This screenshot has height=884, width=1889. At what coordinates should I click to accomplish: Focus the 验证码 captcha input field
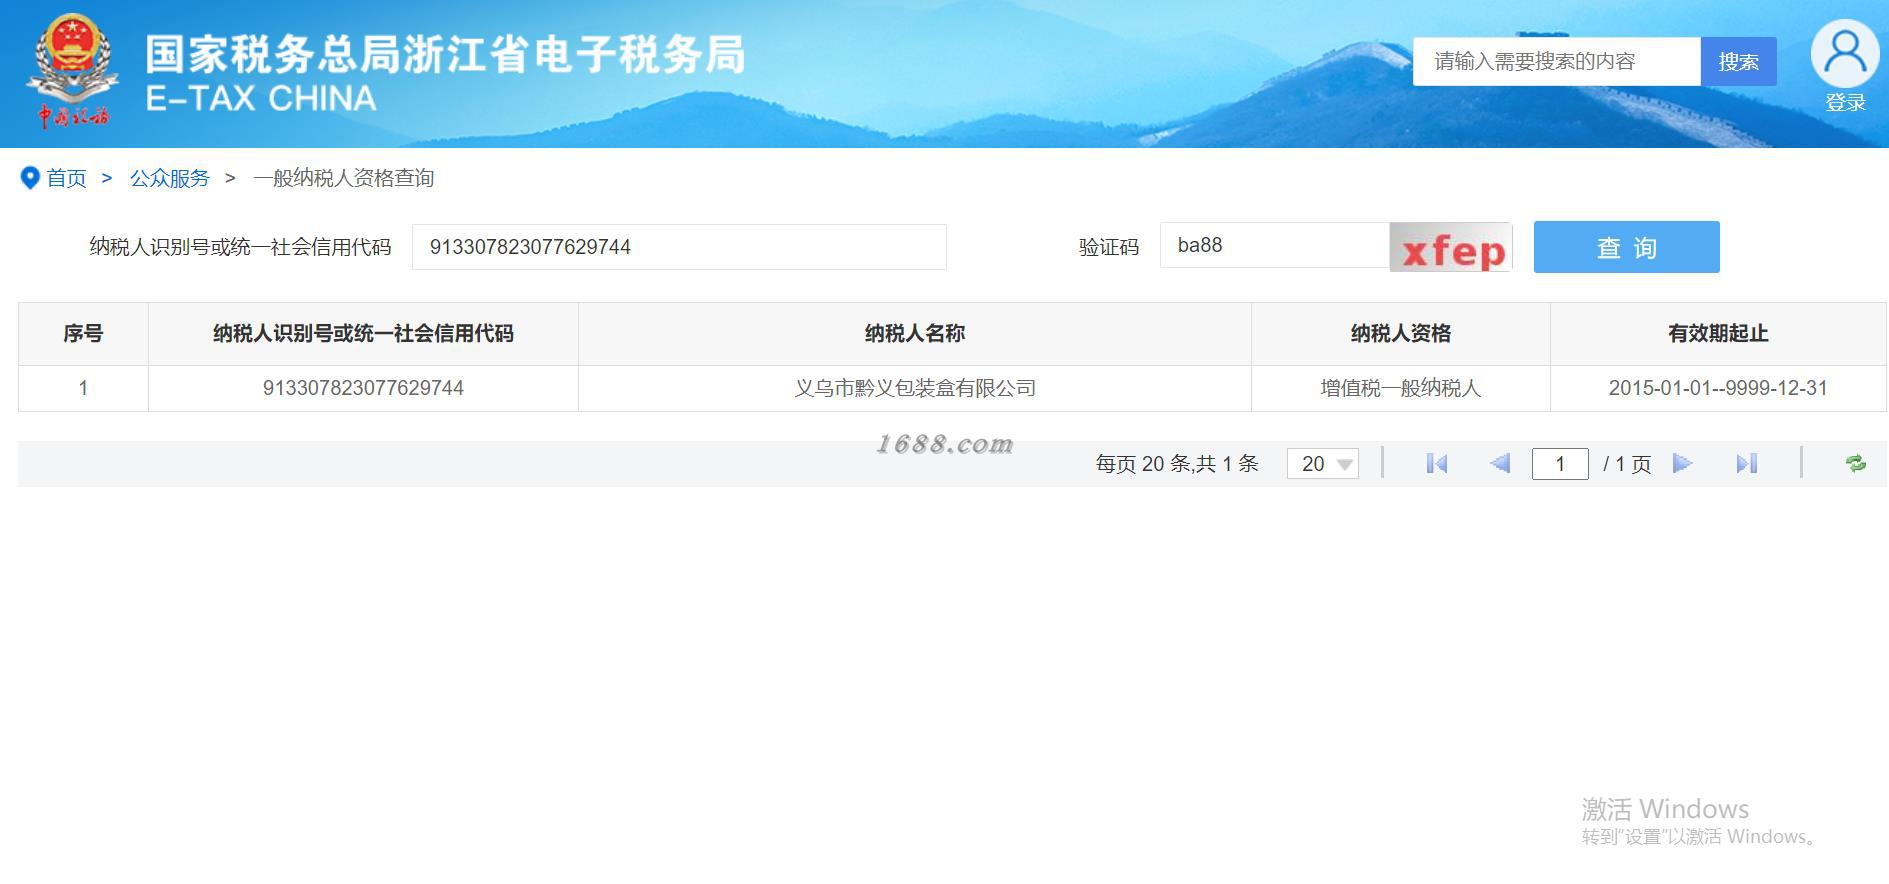pos(1275,246)
